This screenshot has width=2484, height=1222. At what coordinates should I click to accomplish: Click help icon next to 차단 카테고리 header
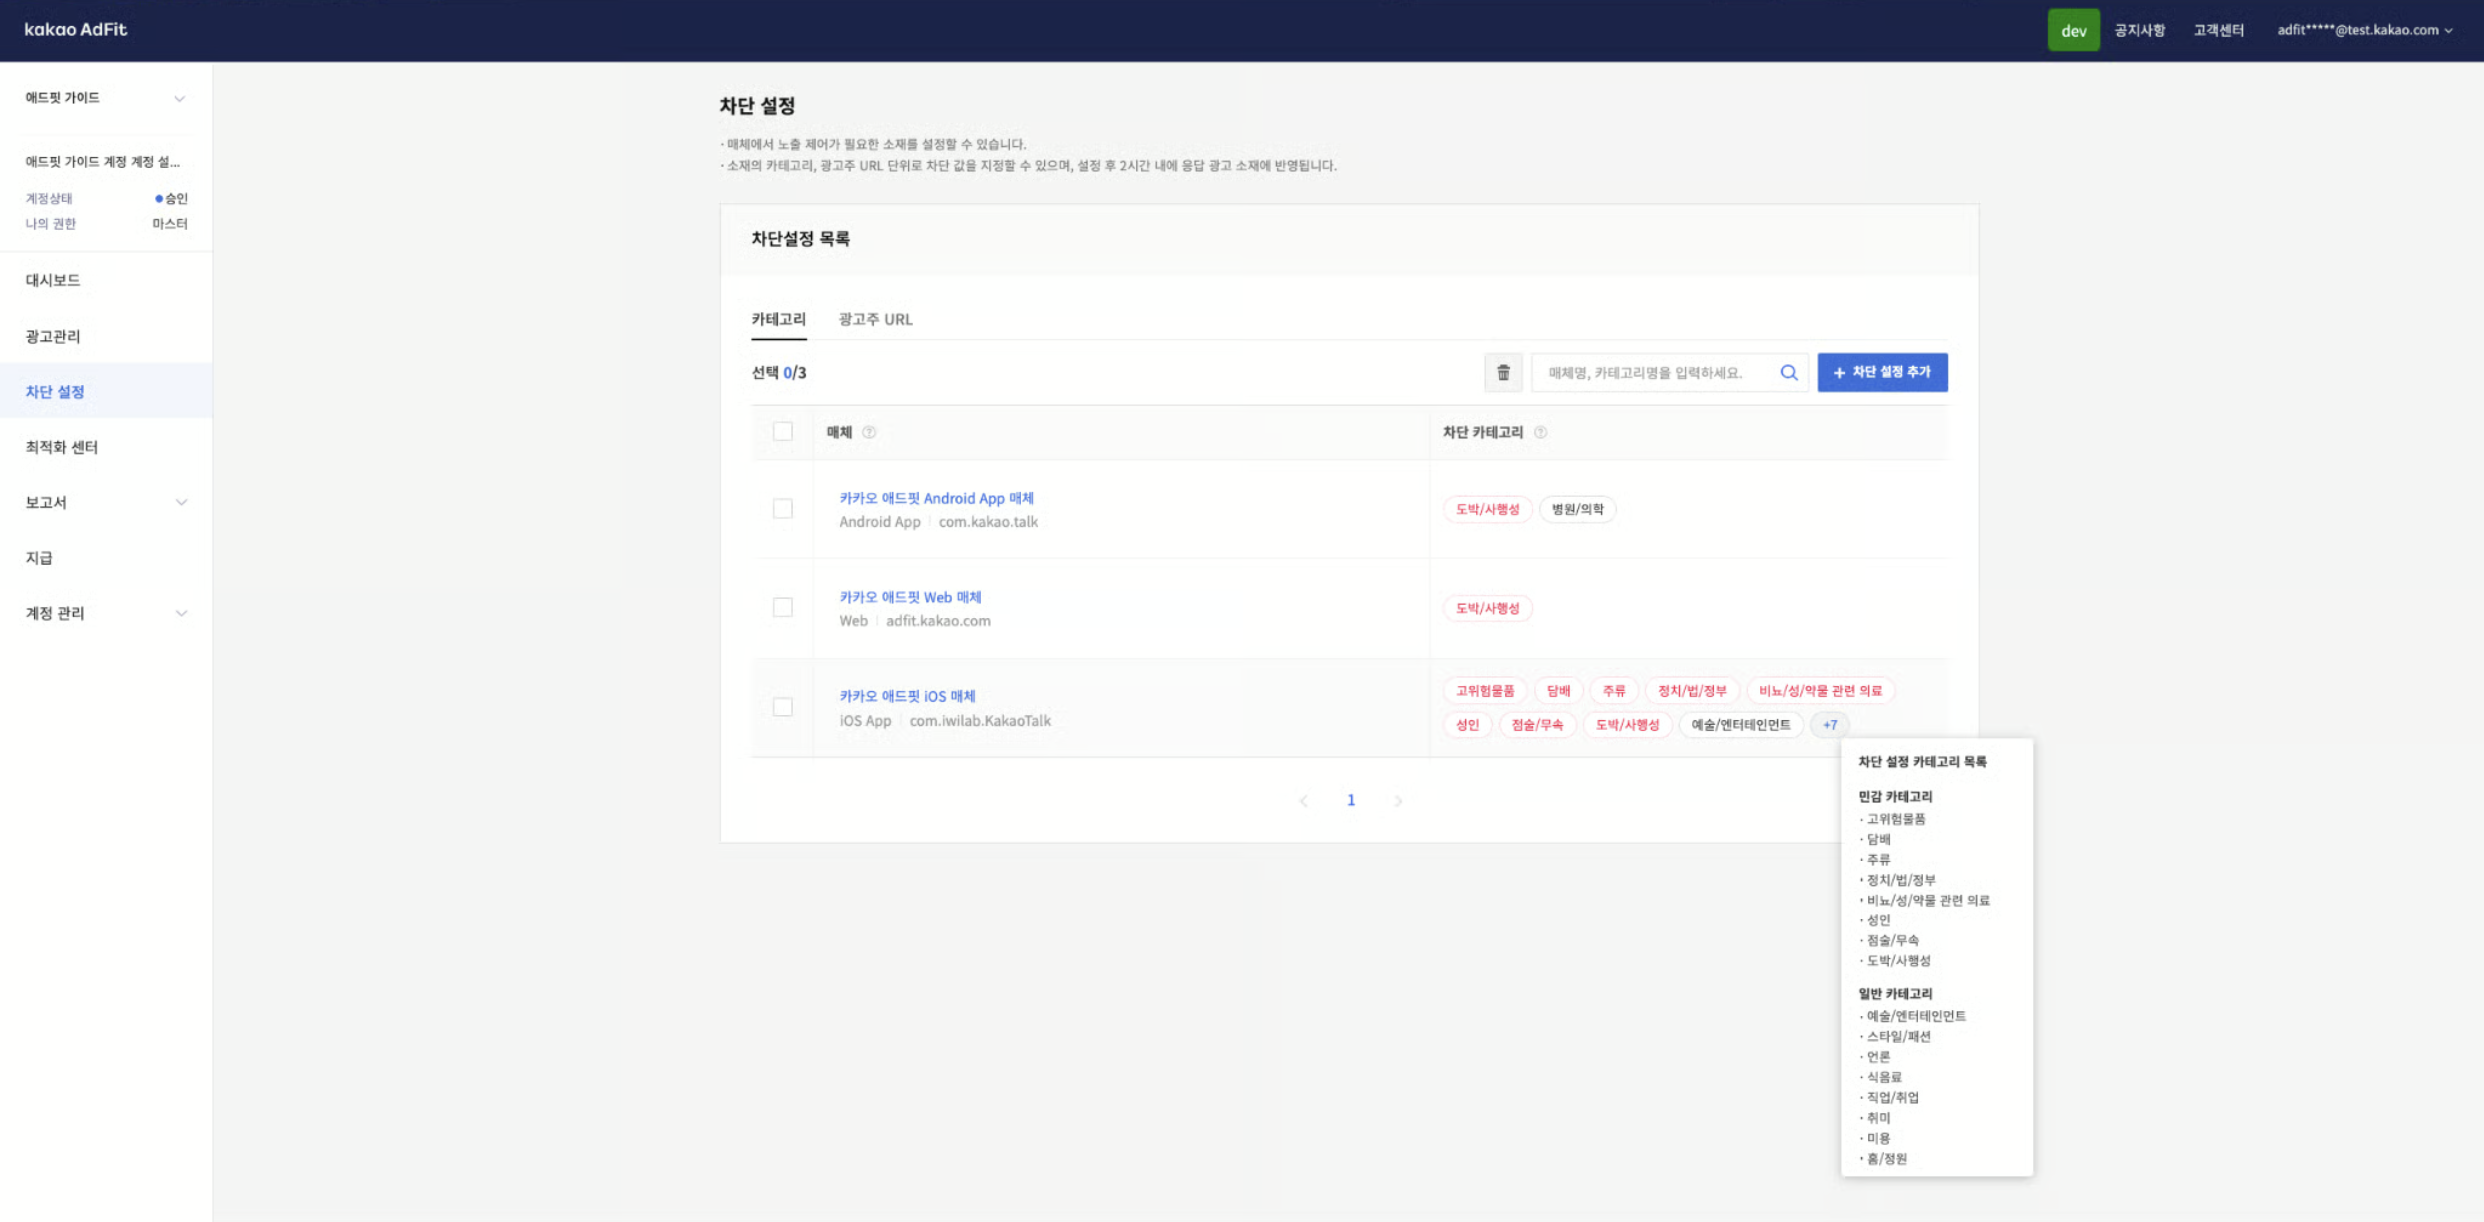click(x=1540, y=432)
